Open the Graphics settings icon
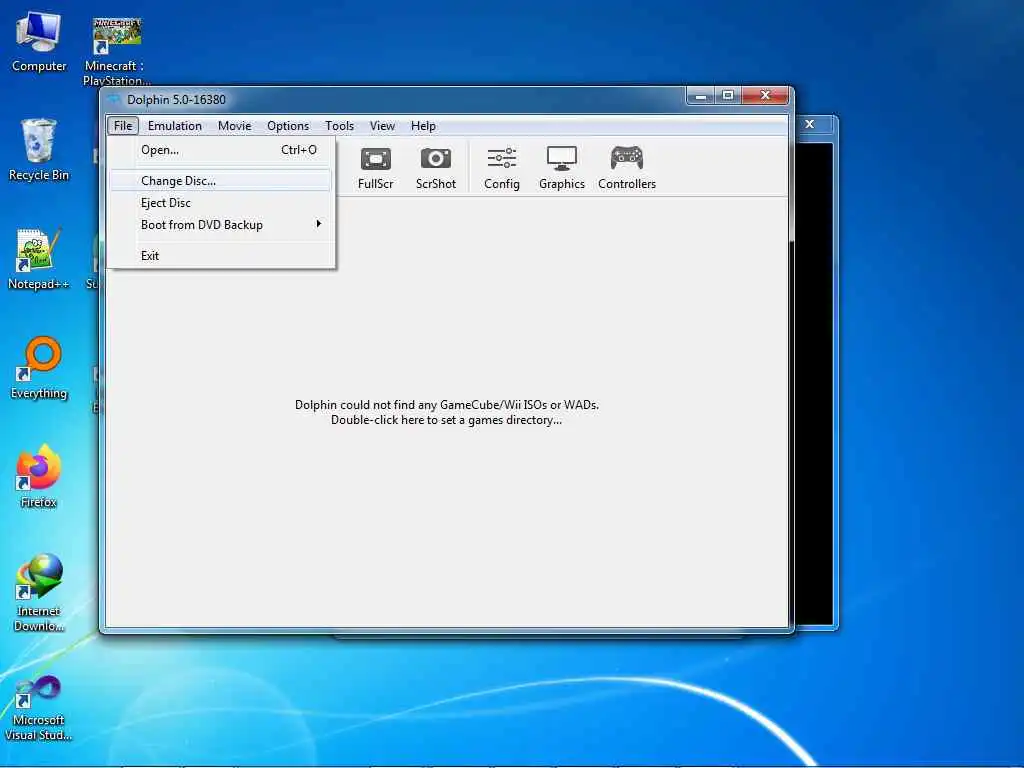 pos(562,168)
